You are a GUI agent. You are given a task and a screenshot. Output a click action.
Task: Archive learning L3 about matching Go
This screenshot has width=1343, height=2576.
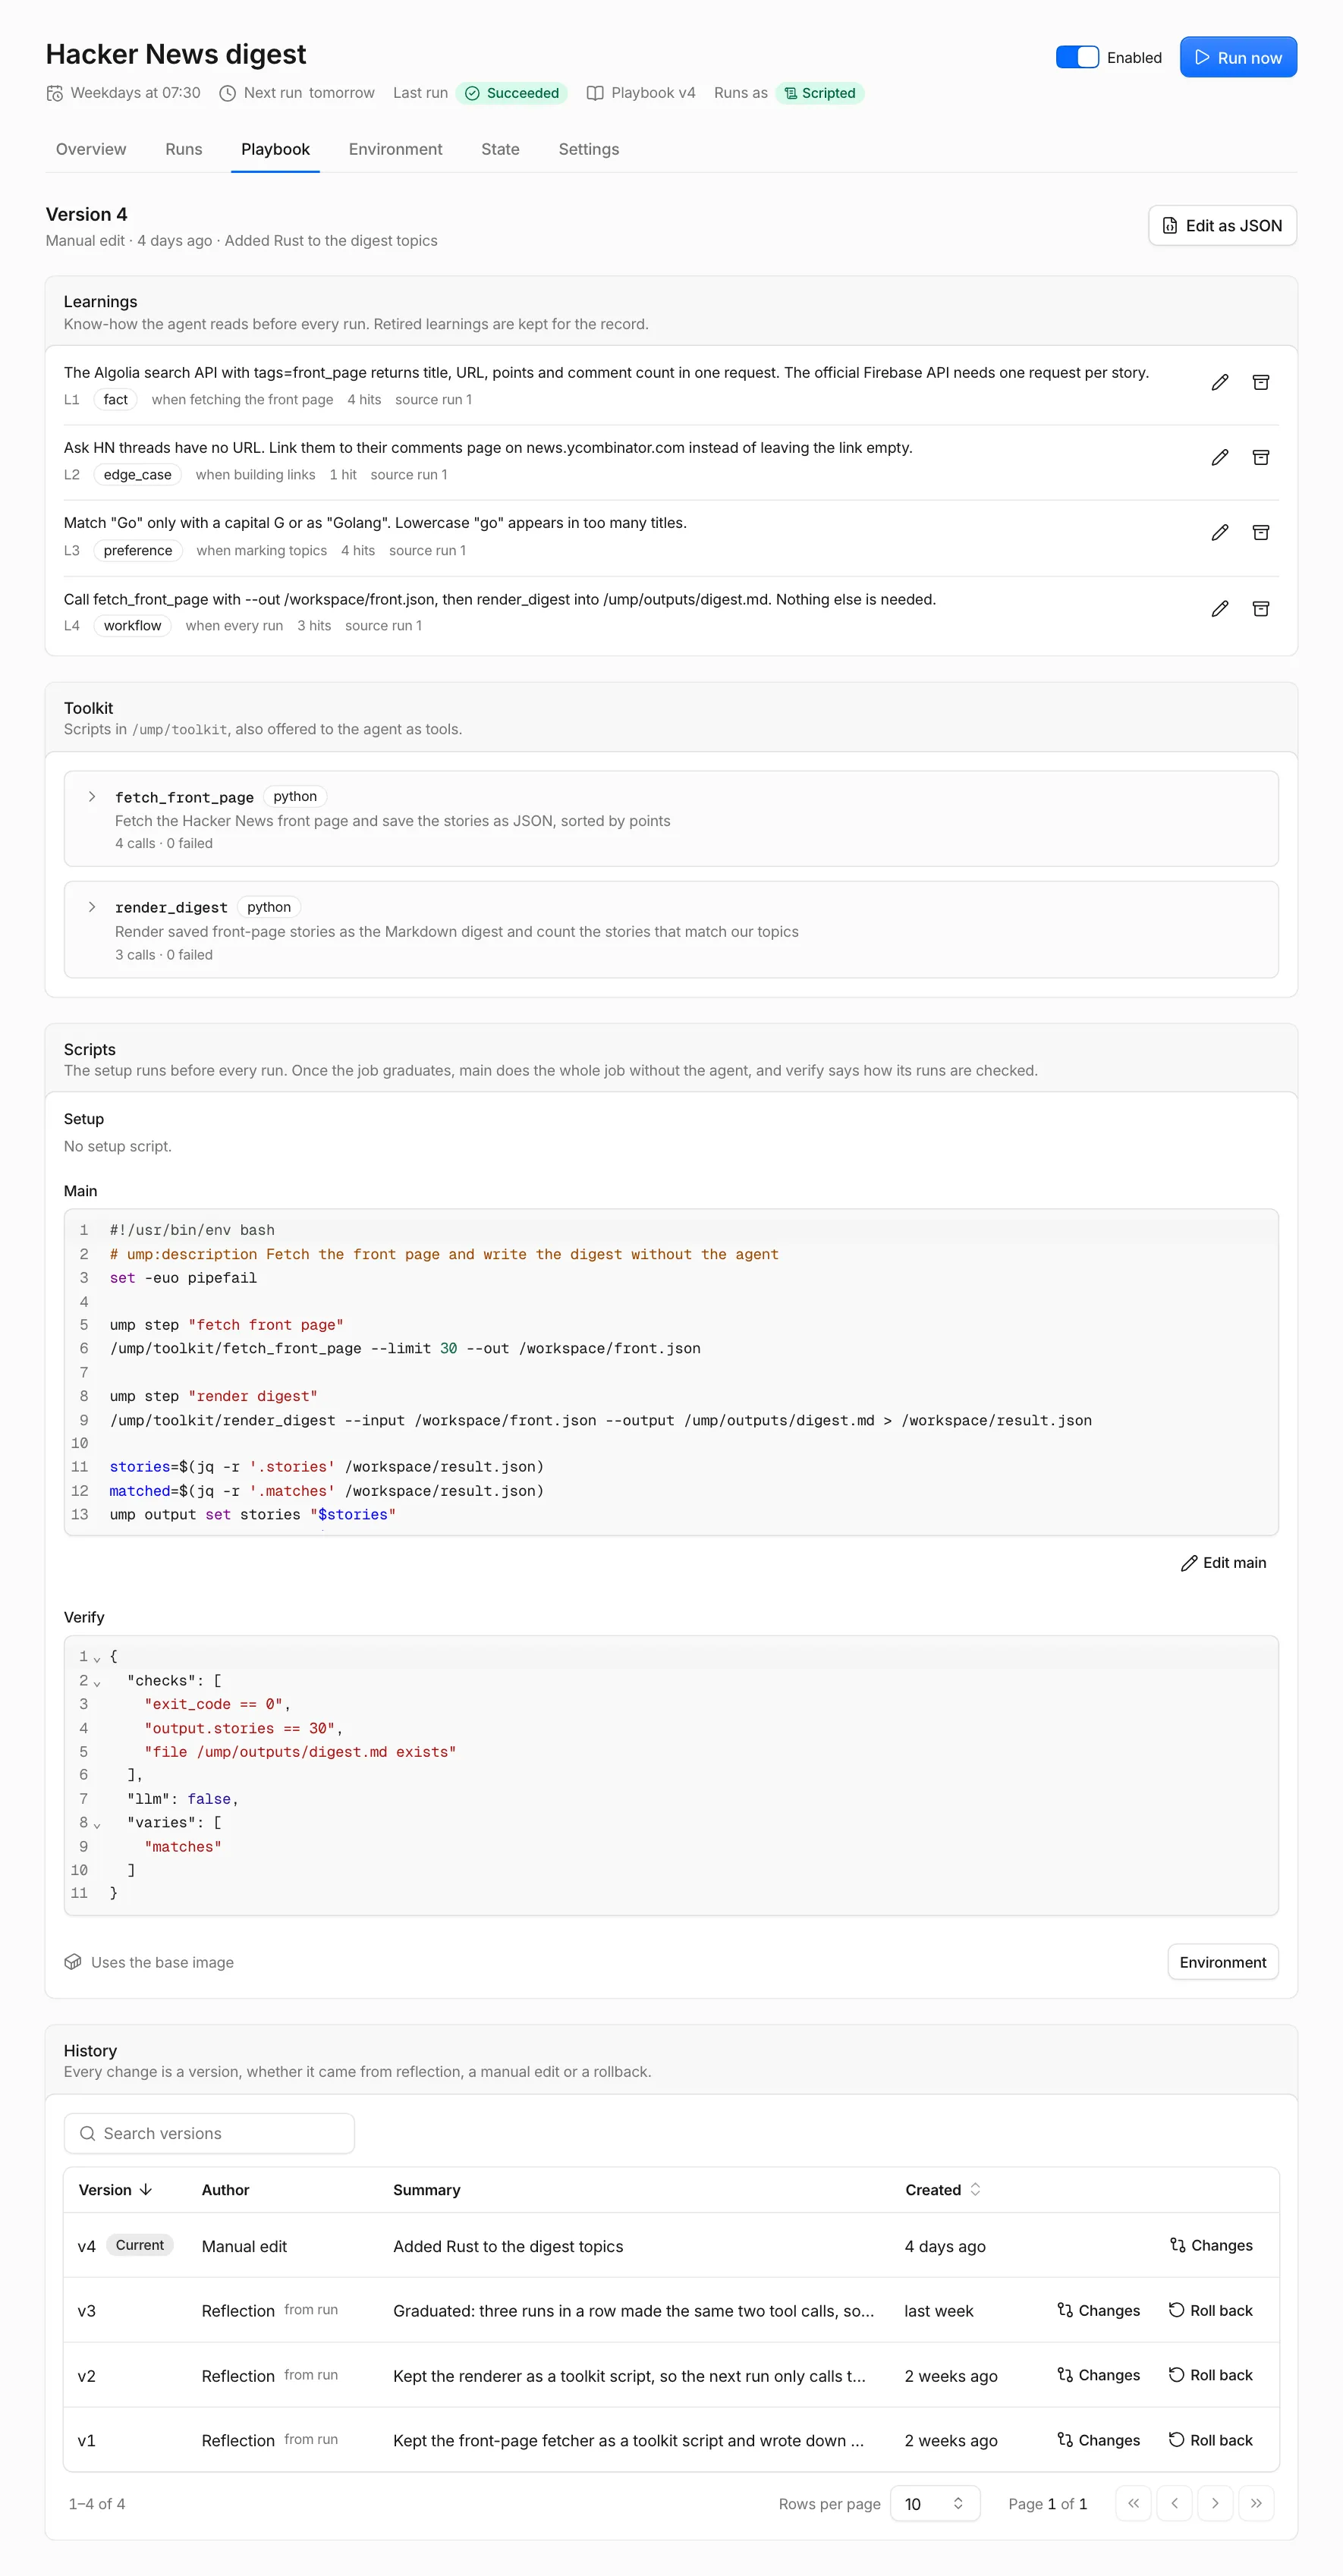click(x=1260, y=532)
